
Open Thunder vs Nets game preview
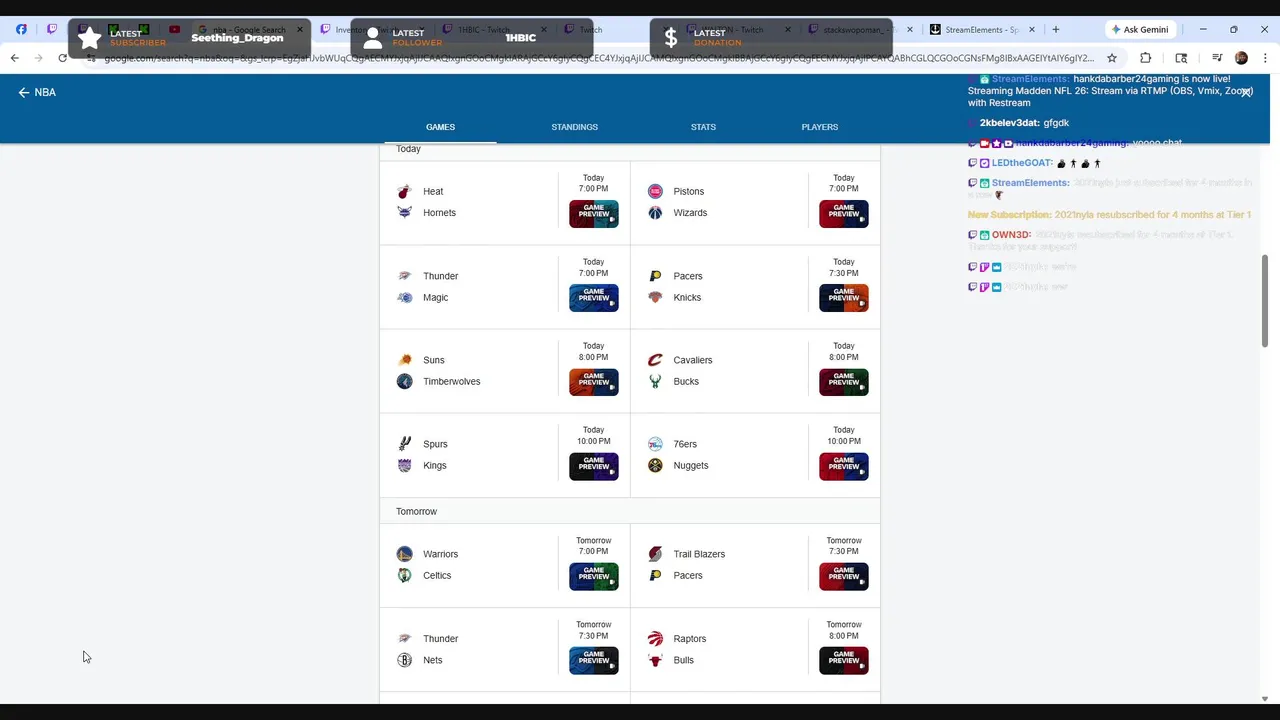(x=594, y=661)
